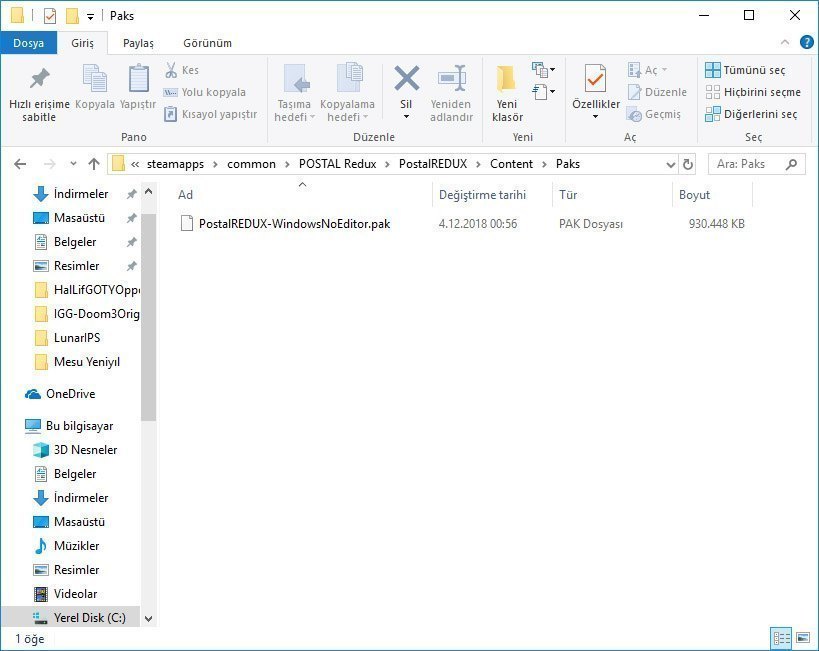Viewport: 819px width, 651px height.
Task: Click the Geçmiş history button
Action: 654,114
